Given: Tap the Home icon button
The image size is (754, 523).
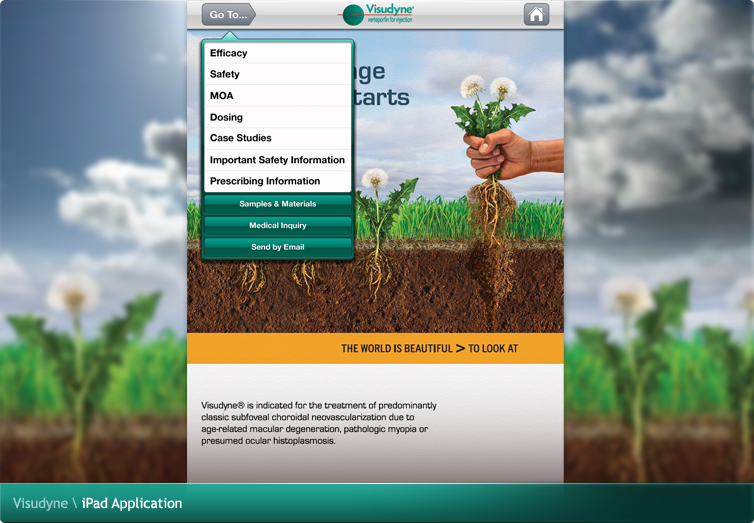Looking at the screenshot, I should pyautogui.click(x=536, y=14).
